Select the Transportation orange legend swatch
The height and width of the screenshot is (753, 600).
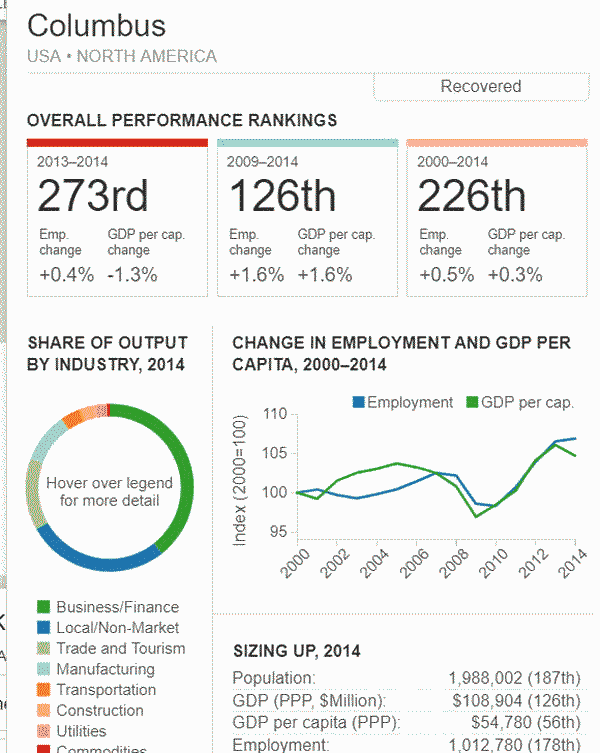(x=43, y=690)
